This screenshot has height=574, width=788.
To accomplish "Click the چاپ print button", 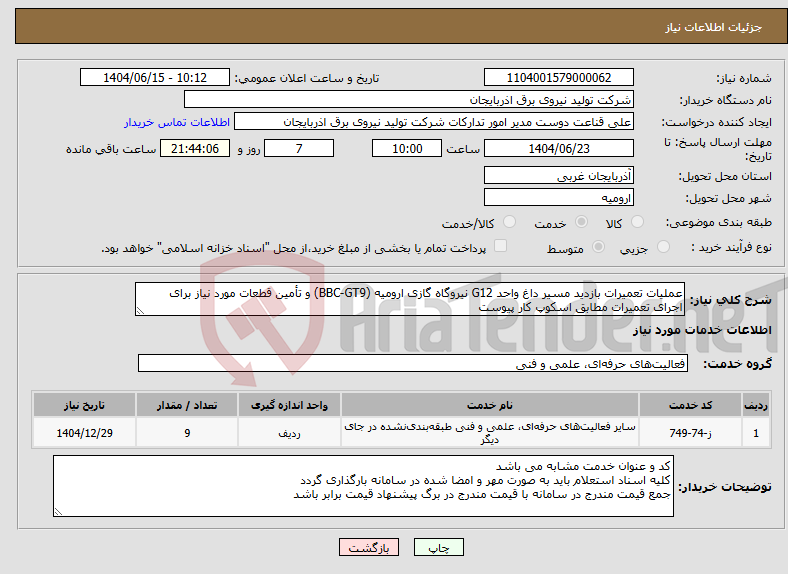I will (439, 547).
